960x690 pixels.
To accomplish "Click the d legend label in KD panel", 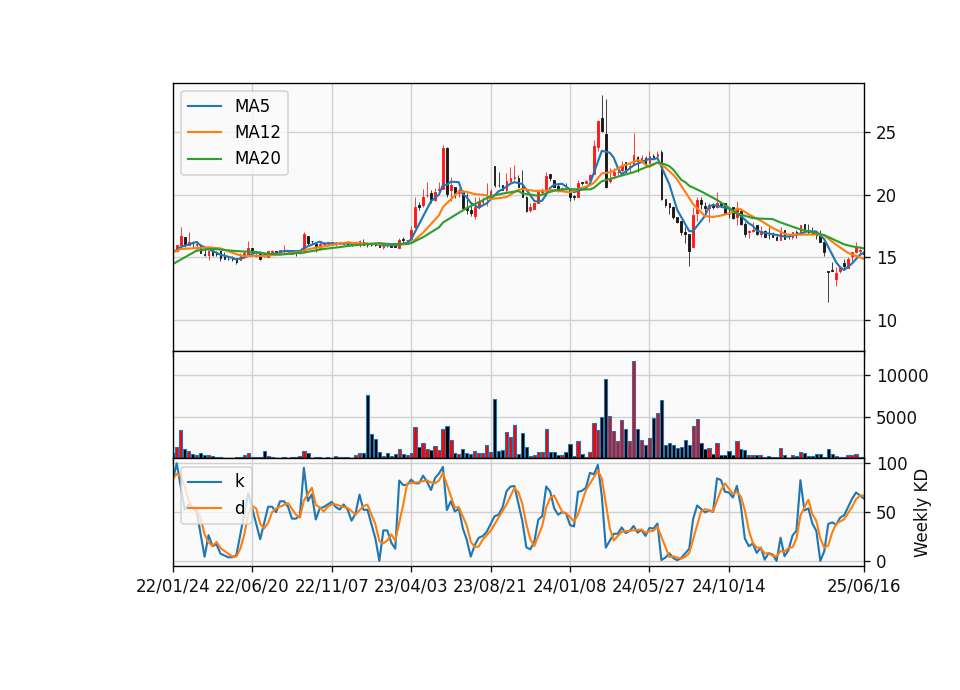I will point(239,508).
